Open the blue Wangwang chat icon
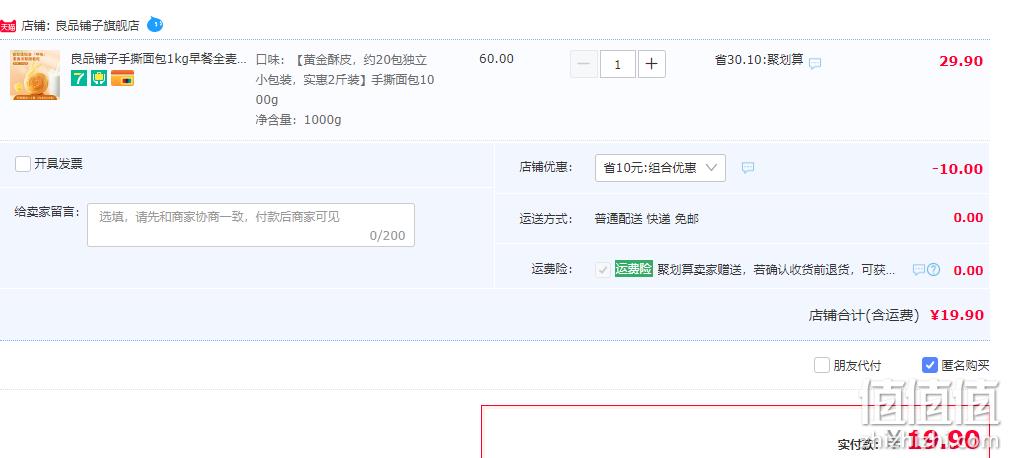 click(x=154, y=25)
